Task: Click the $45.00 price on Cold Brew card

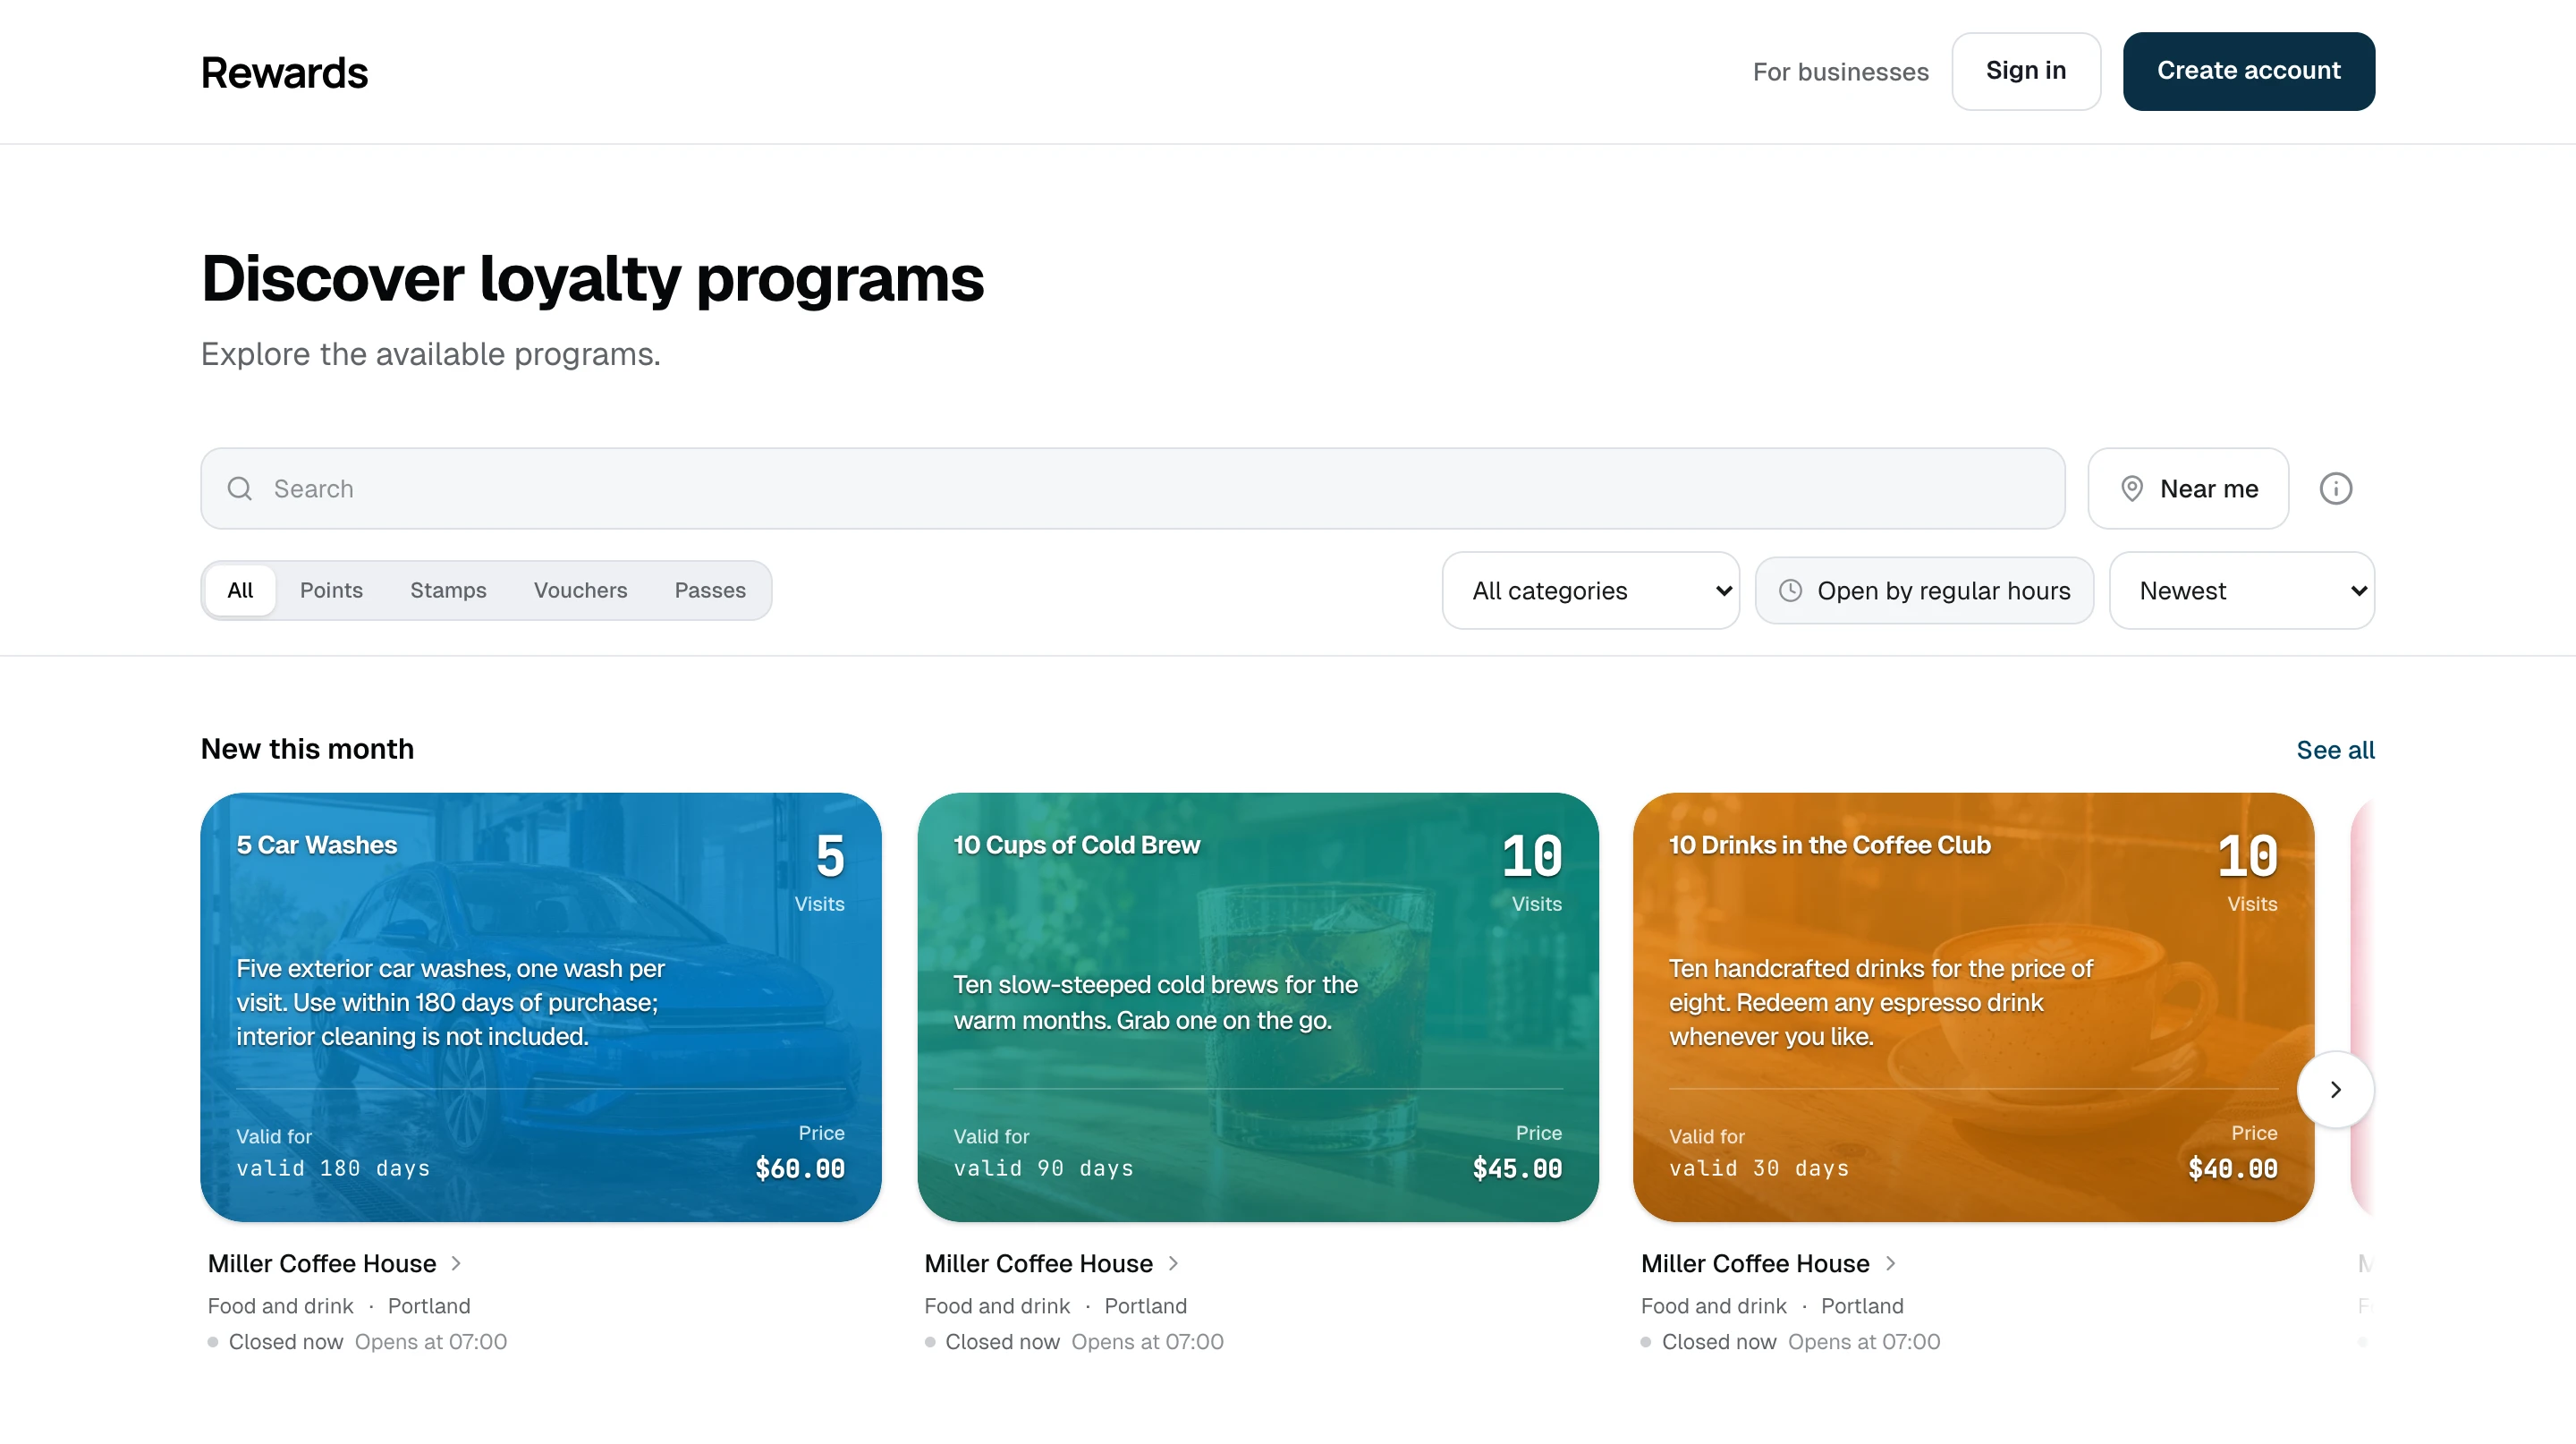Action: 1517,1168
